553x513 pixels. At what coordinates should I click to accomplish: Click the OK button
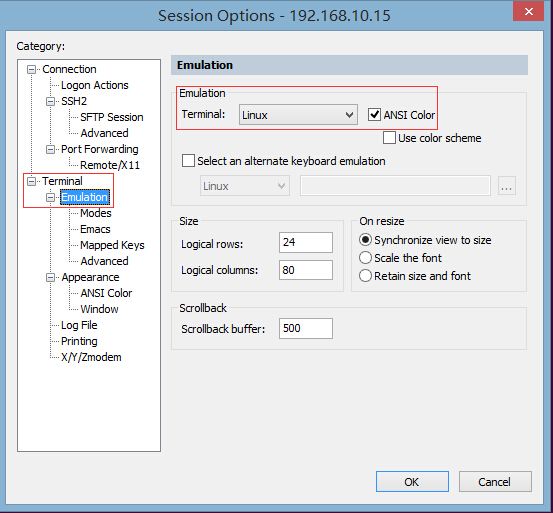tap(412, 482)
